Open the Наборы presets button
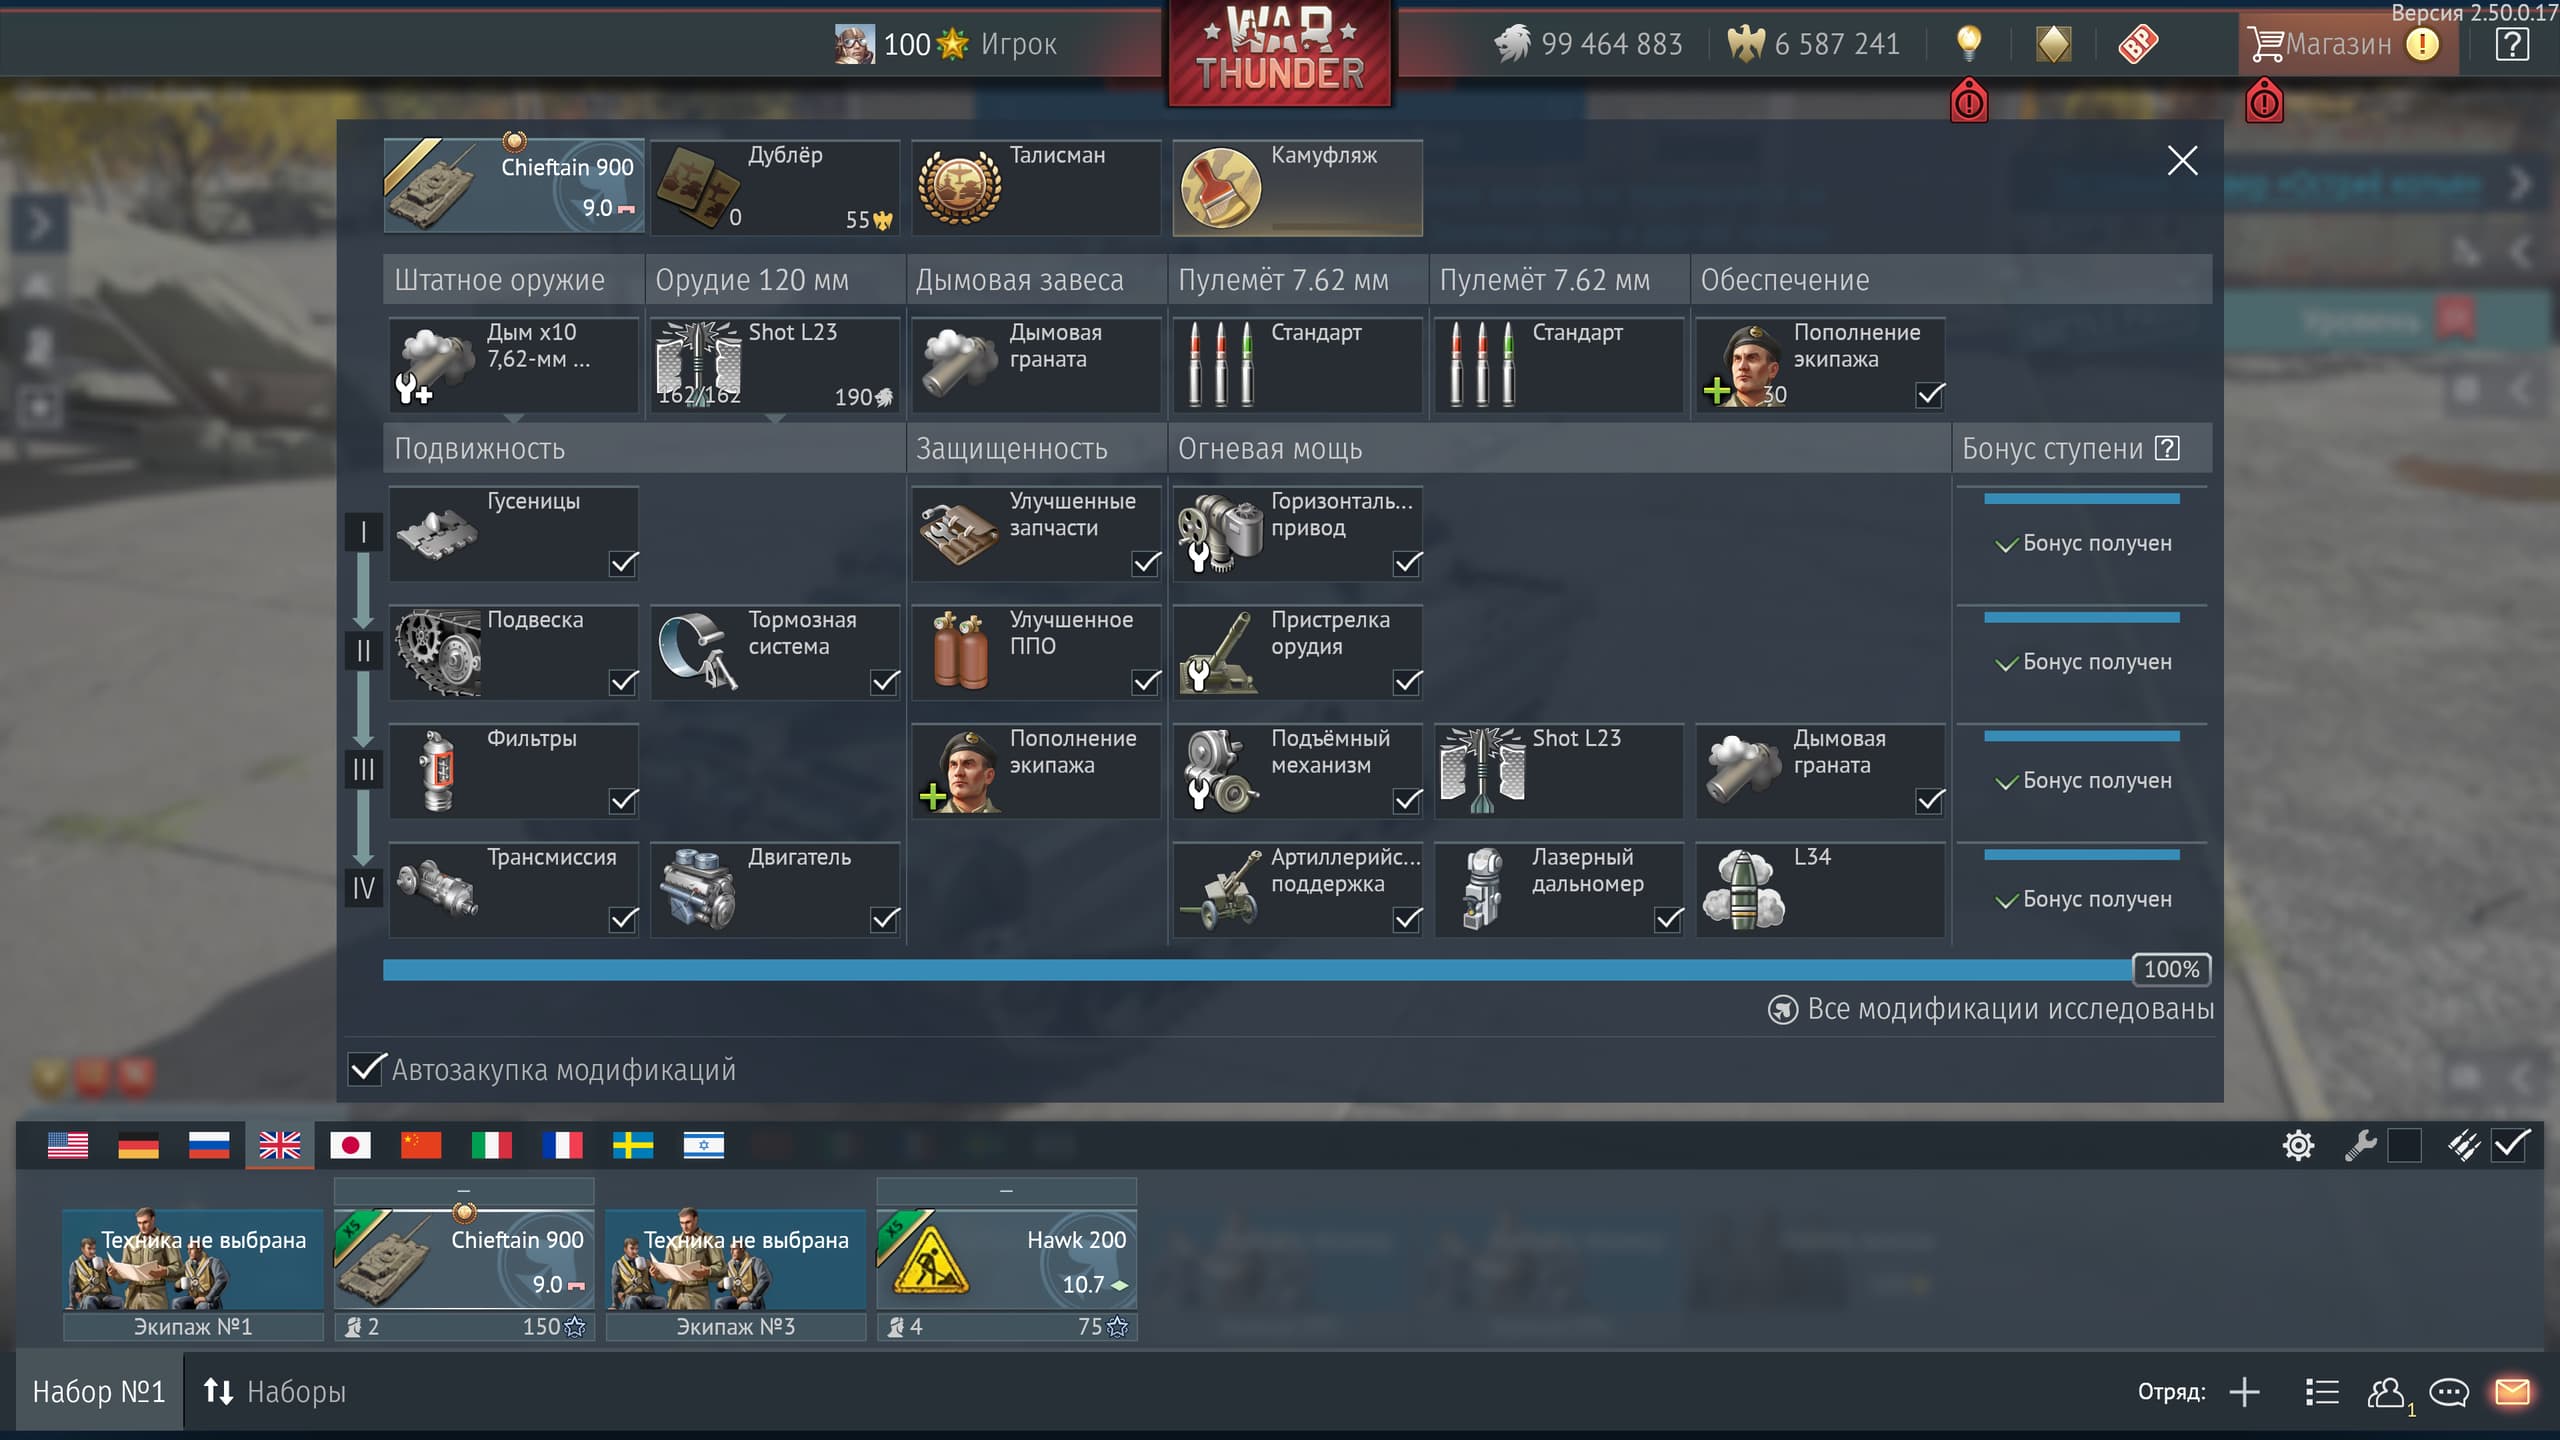Image resolution: width=2560 pixels, height=1440 pixels. [275, 1391]
